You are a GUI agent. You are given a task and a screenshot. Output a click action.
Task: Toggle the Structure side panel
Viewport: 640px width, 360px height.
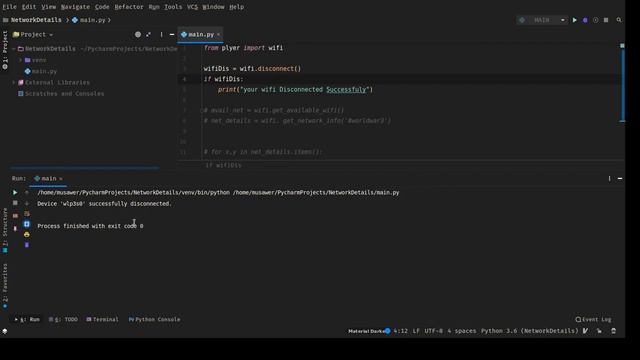5,230
